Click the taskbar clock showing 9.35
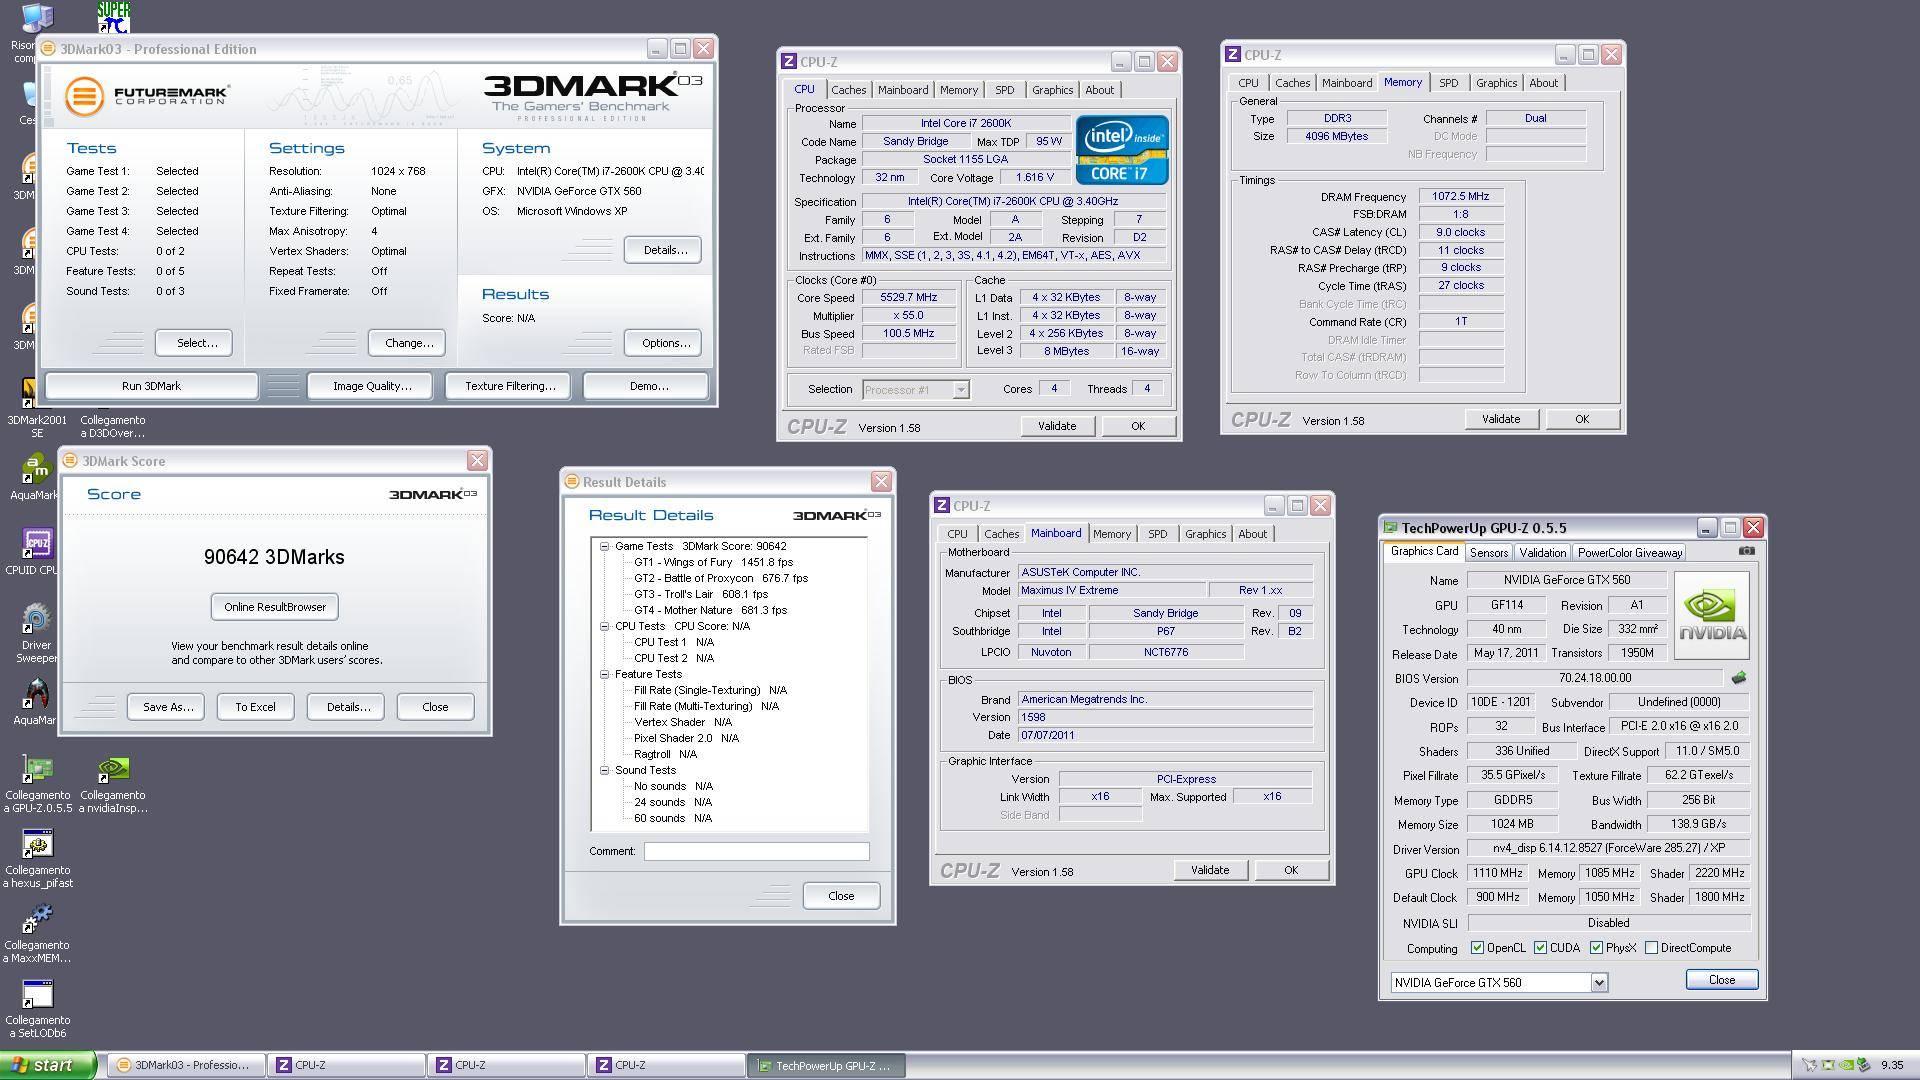The width and height of the screenshot is (1920, 1080). 1892,1066
